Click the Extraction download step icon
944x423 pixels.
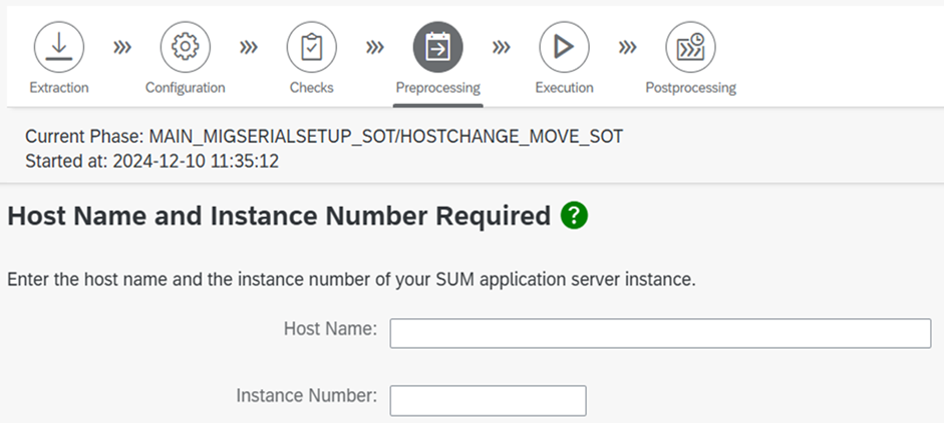coord(59,47)
